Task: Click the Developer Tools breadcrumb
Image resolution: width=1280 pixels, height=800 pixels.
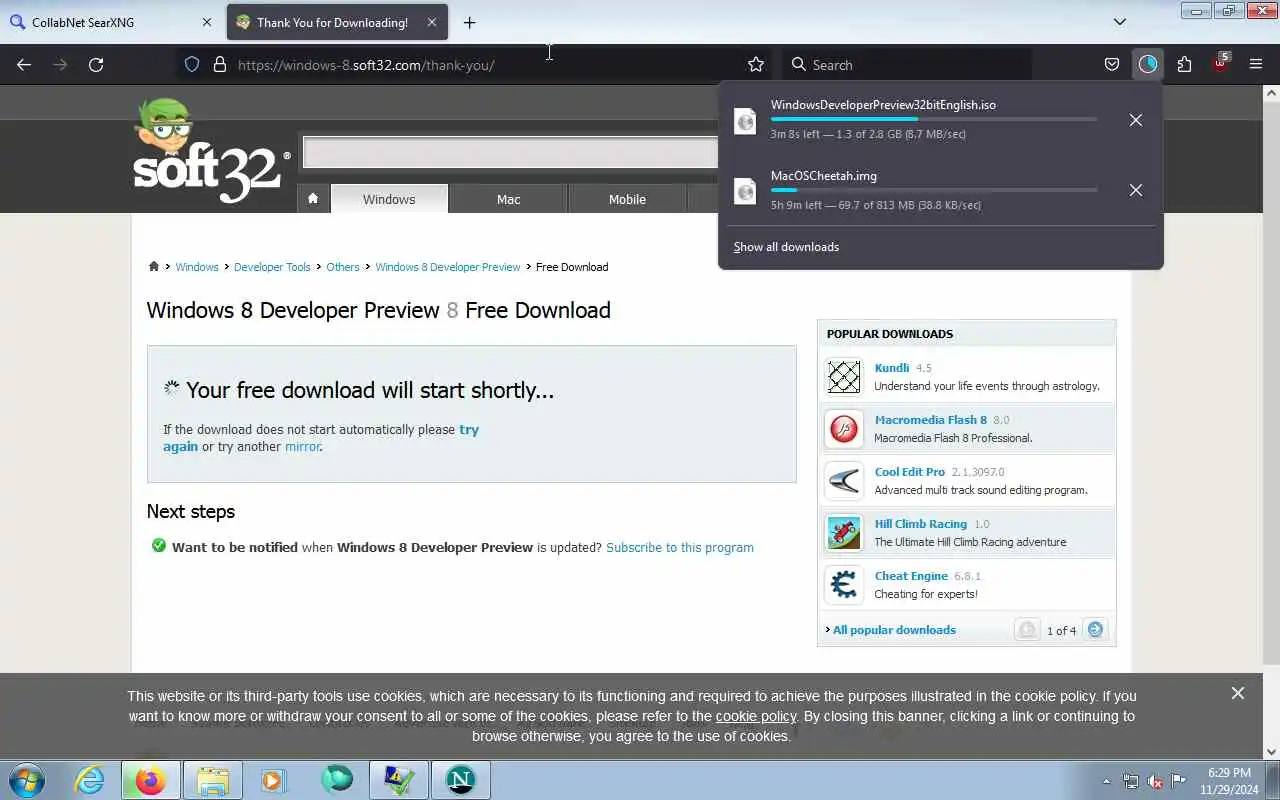Action: pos(272,267)
